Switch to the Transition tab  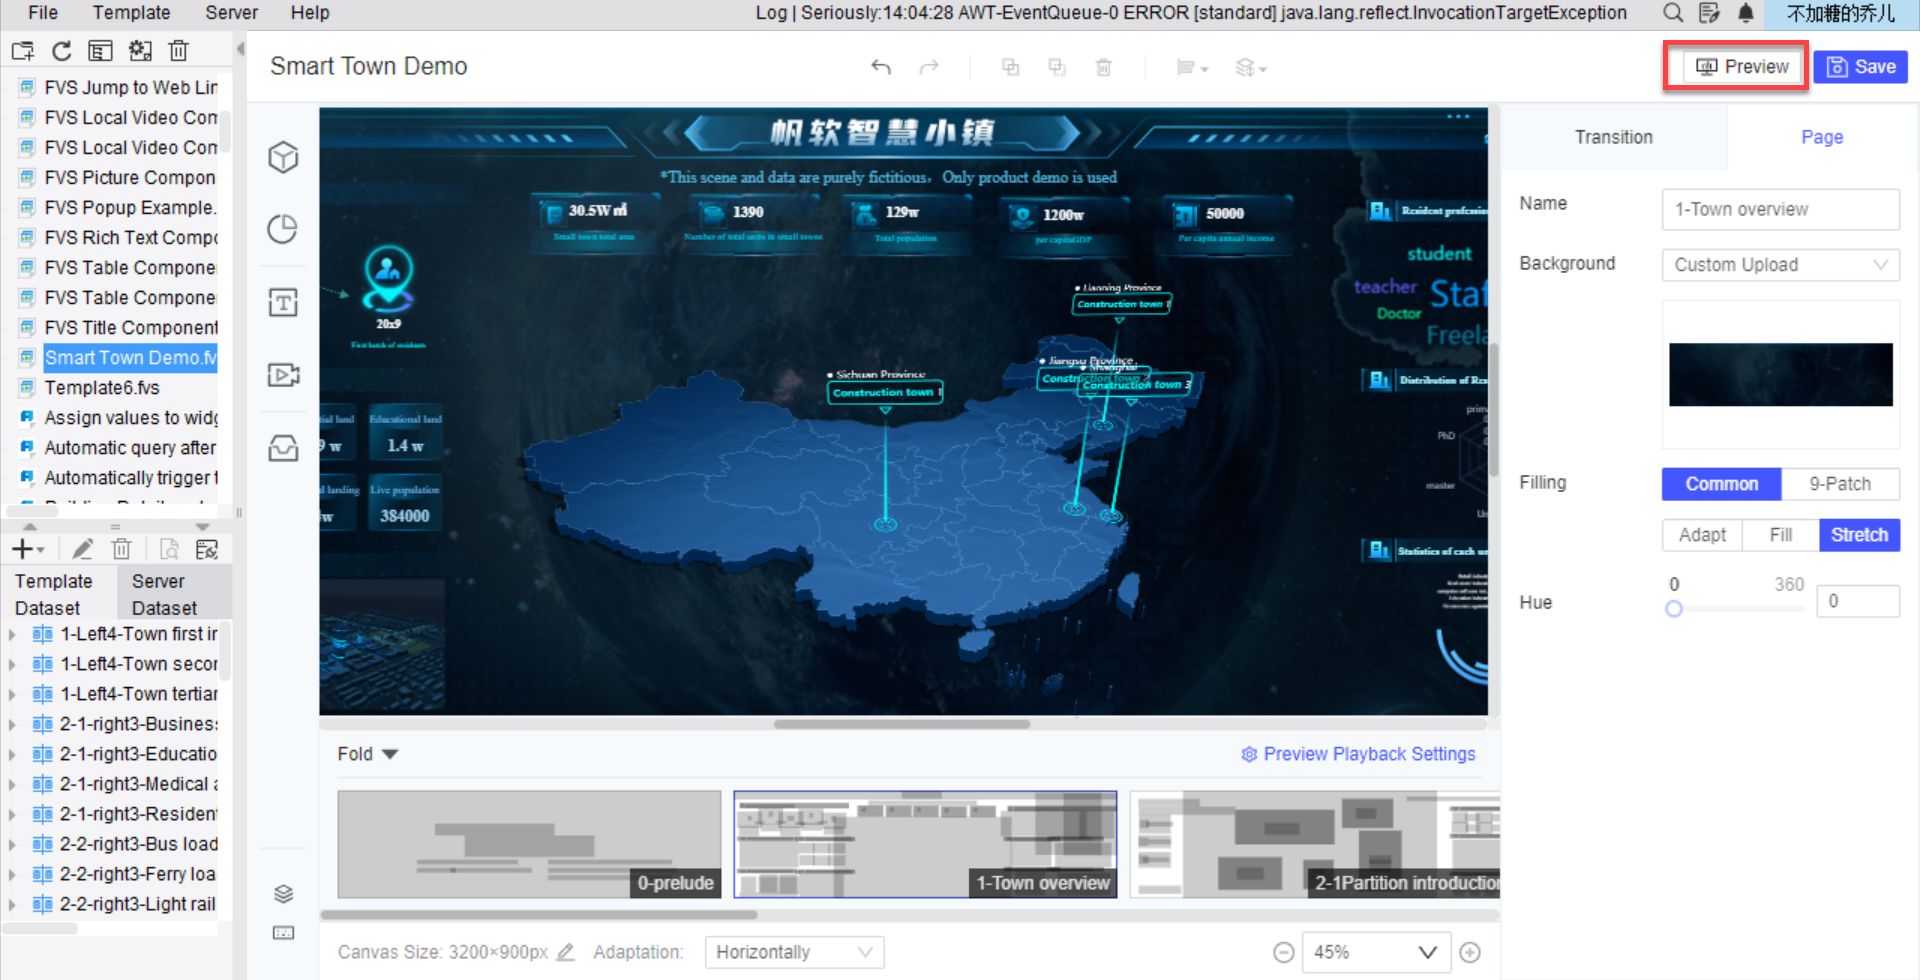(1613, 137)
